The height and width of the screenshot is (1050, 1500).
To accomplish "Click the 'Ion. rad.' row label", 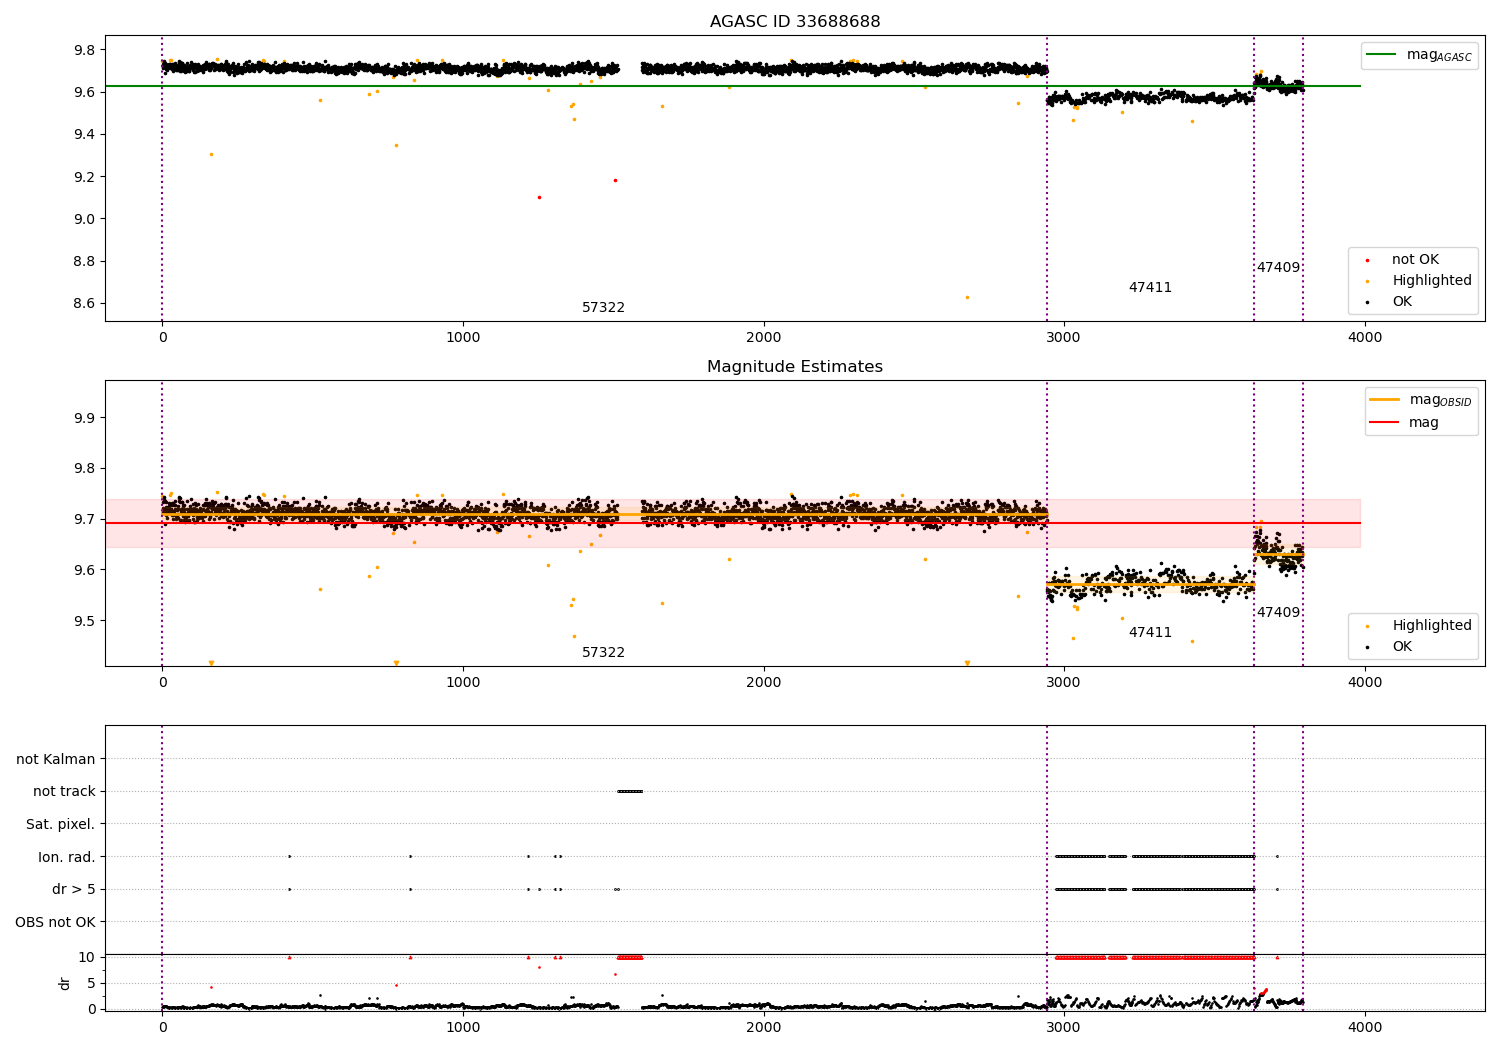I will click(67, 858).
